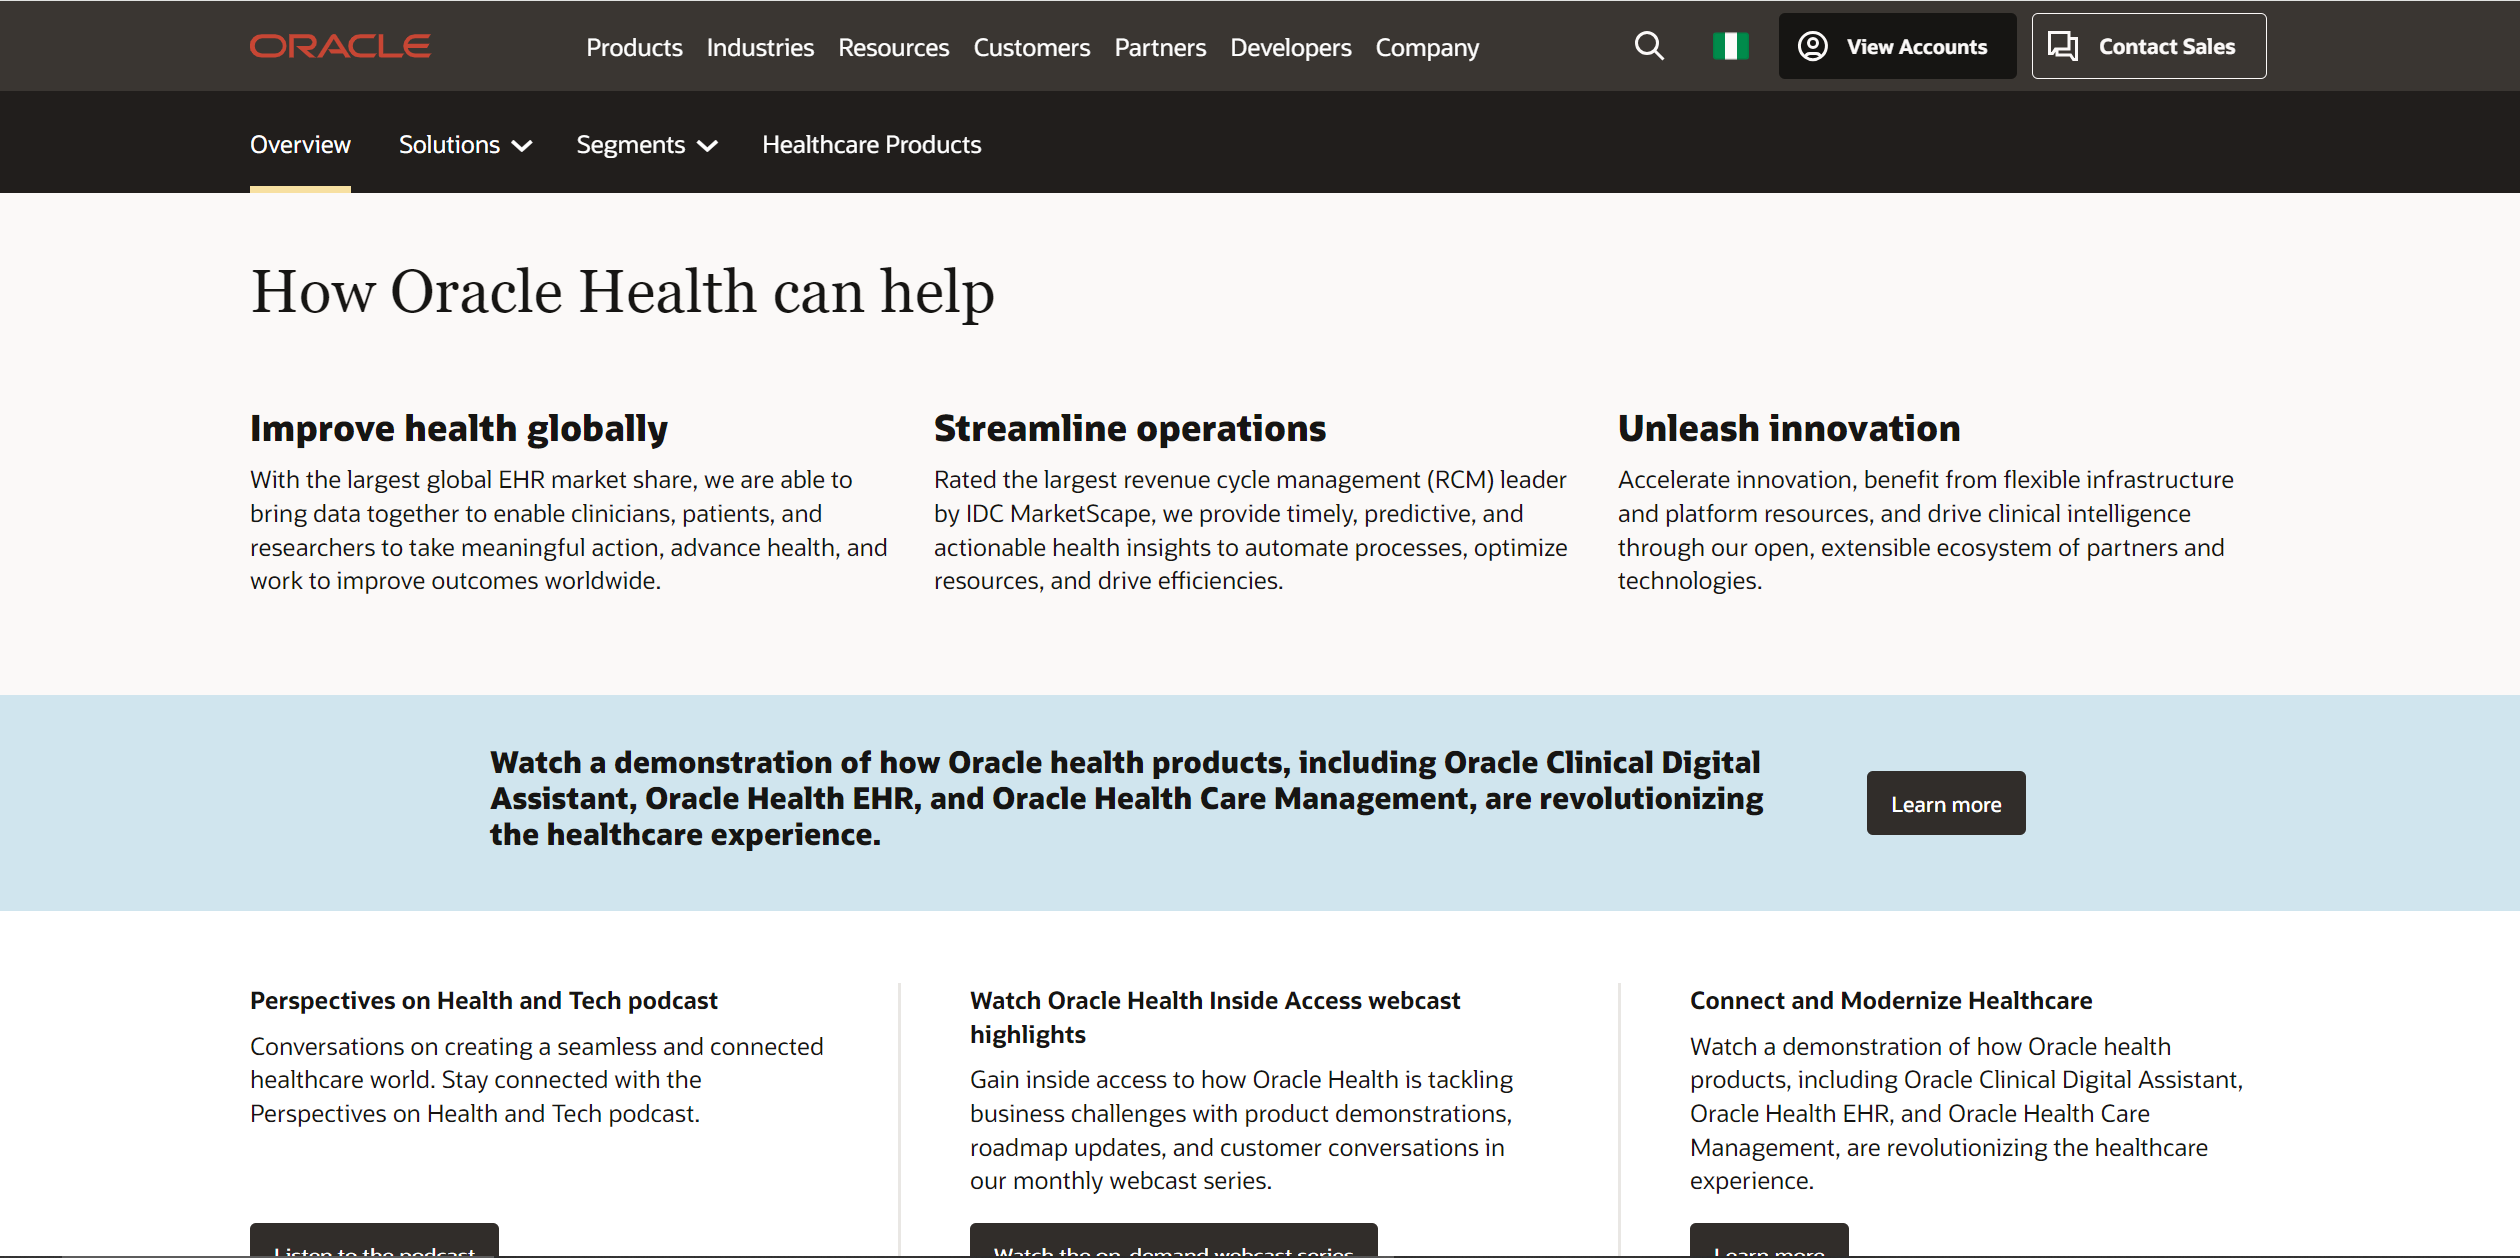Expand the Solutions chevron

(x=521, y=146)
